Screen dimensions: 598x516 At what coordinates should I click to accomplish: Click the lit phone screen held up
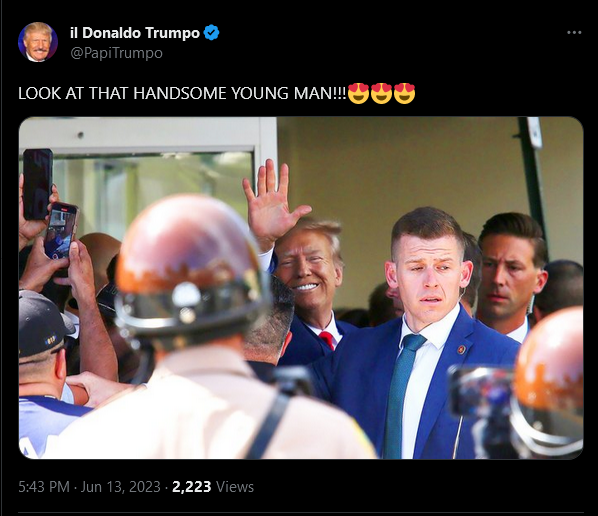pyautogui.click(x=60, y=231)
